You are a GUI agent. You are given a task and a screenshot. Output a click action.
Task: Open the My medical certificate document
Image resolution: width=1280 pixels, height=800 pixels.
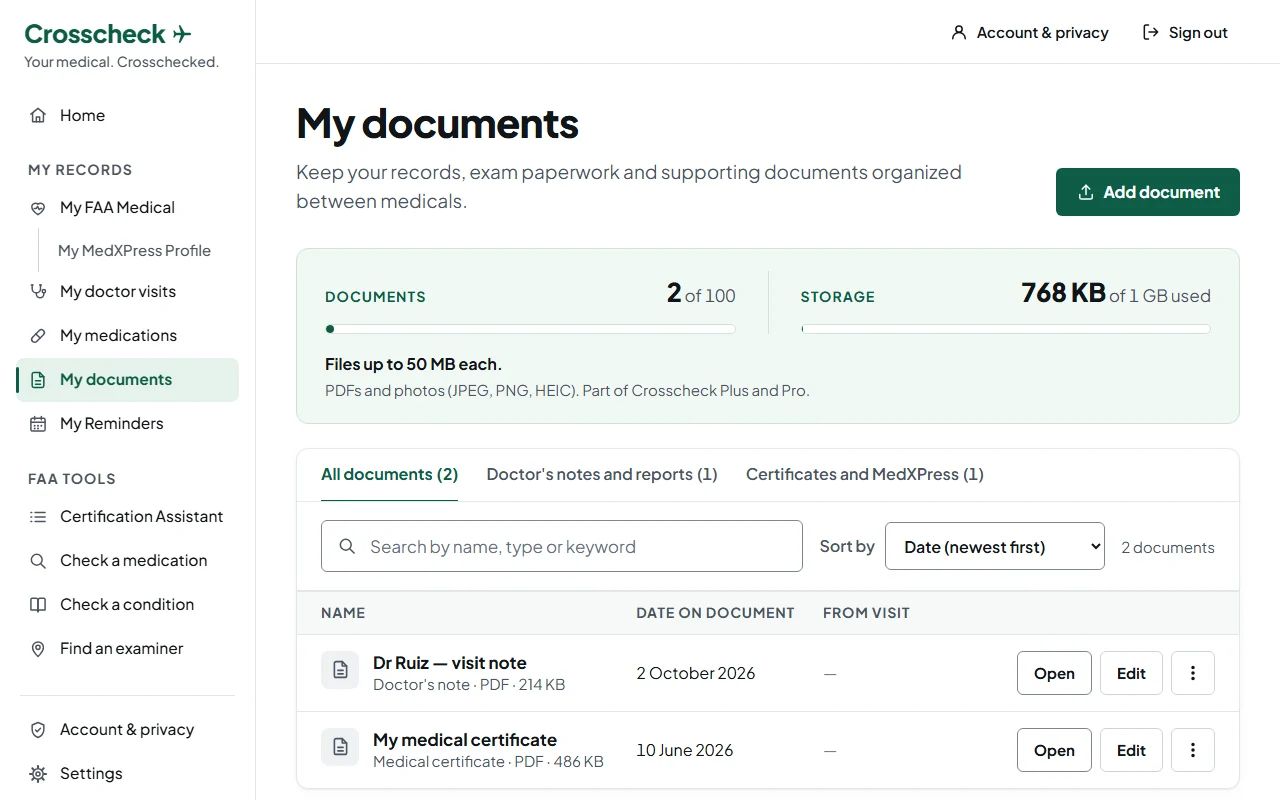[x=1054, y=750]
